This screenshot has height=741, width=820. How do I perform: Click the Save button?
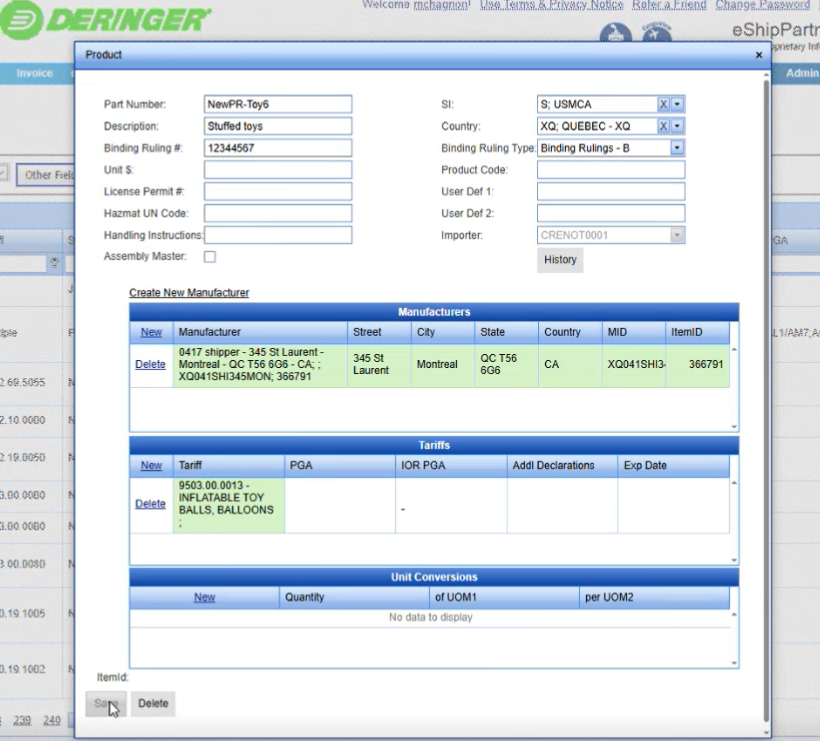[x=105, y=704]
